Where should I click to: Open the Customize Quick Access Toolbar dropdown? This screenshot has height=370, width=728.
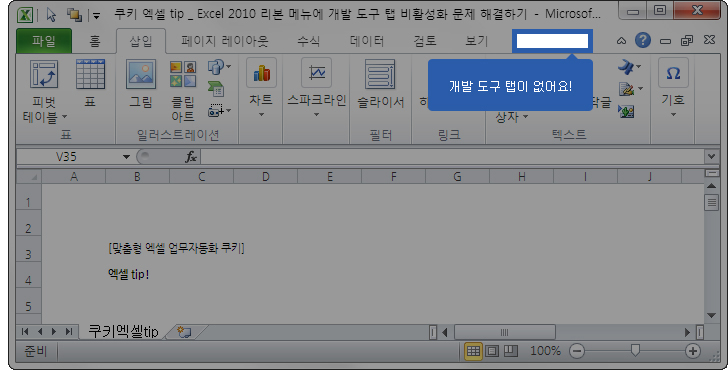(96, 15)
